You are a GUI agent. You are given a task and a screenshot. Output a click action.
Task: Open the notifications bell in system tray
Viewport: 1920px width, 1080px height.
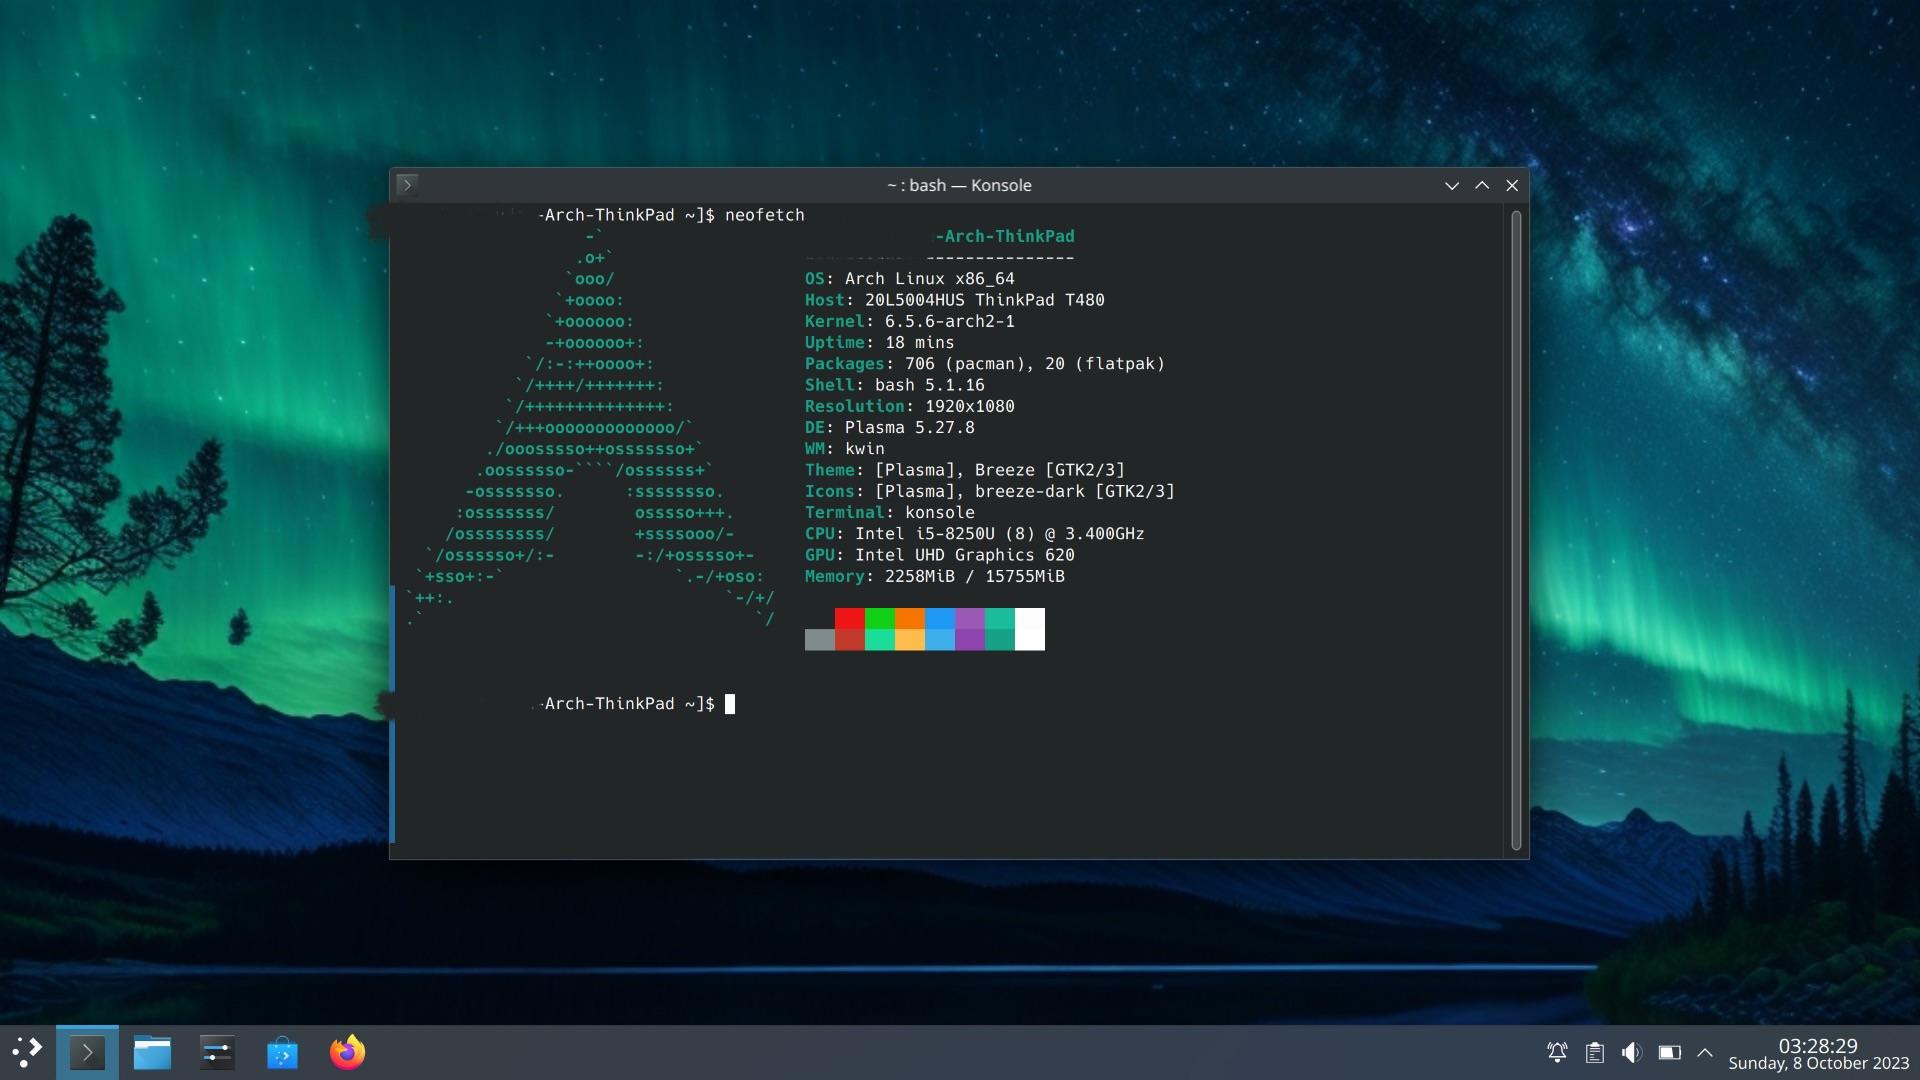tap(1556, 1052)
